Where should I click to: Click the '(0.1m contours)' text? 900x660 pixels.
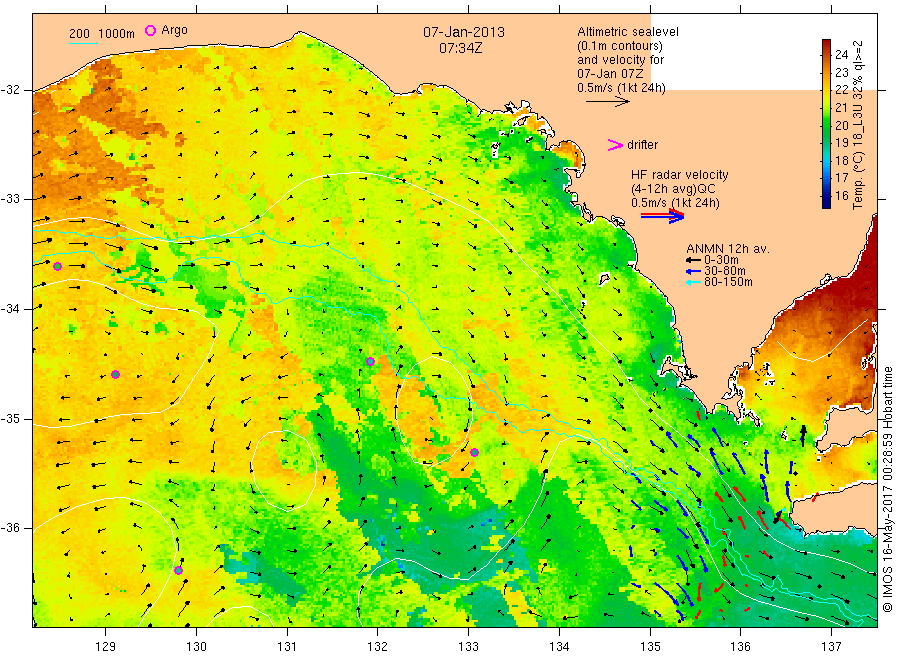point(620,46)
